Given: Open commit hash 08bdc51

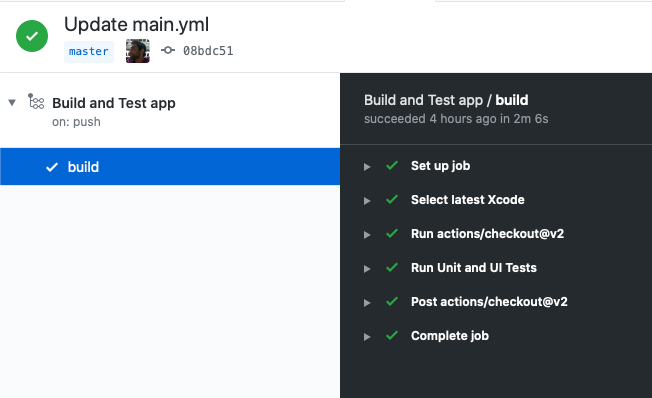Looking at the screenshot, I should (x=208, y=51).
